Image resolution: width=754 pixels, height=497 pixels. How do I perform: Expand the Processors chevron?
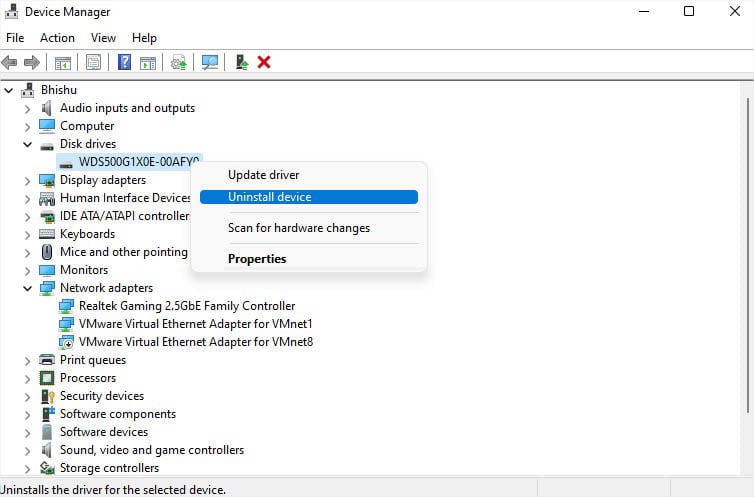coord(27,379)
